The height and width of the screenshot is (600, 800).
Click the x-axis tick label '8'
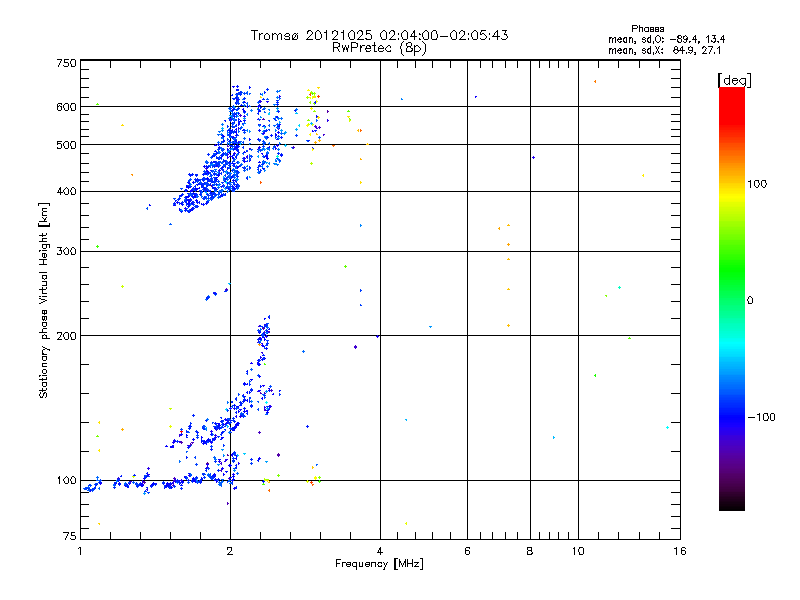(530, 551)
